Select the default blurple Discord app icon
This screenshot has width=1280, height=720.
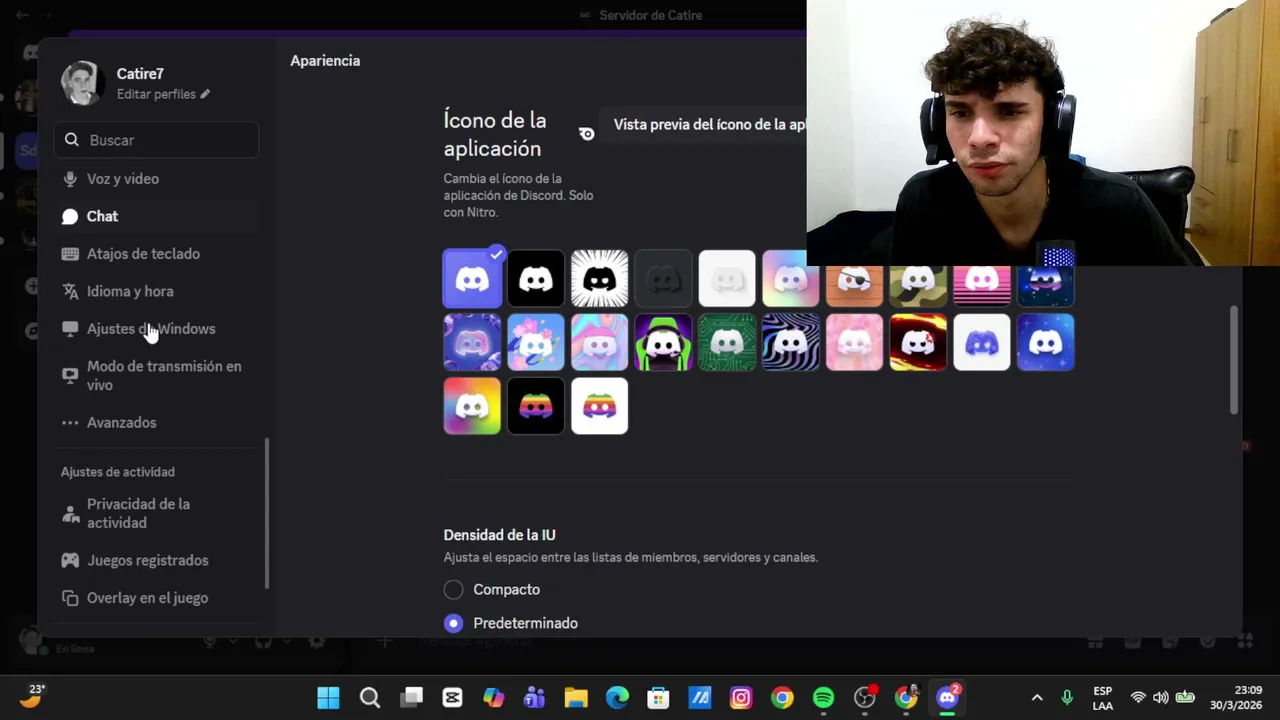tap(472, 278)
